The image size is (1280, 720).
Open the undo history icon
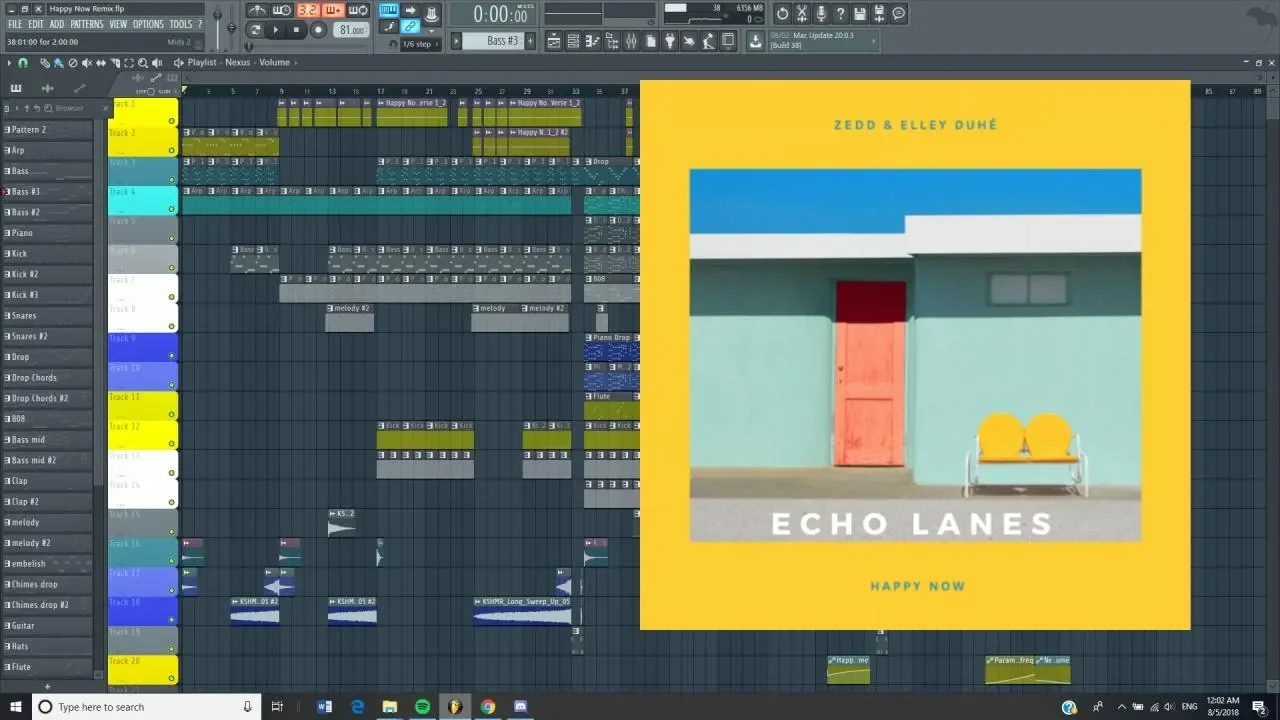783,14
